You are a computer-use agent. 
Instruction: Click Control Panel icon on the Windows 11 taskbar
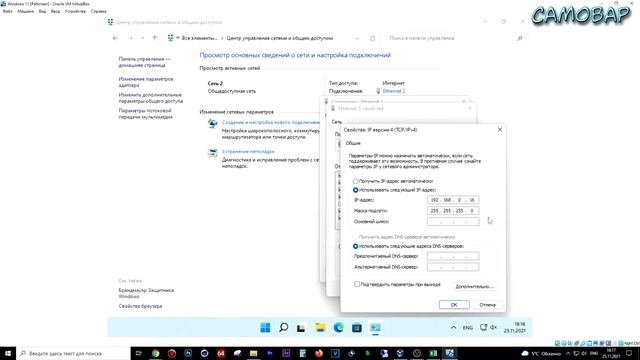(375, 328)
